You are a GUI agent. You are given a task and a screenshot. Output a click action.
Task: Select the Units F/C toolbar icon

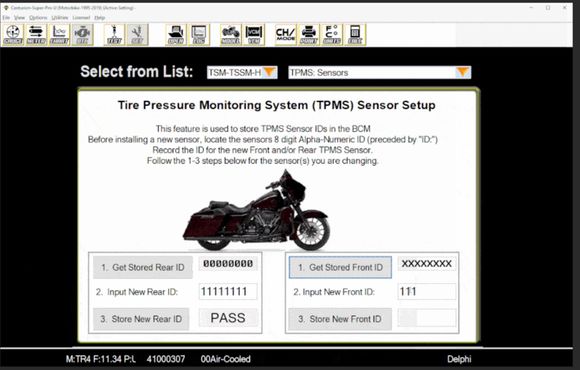[x=332, y=35]
